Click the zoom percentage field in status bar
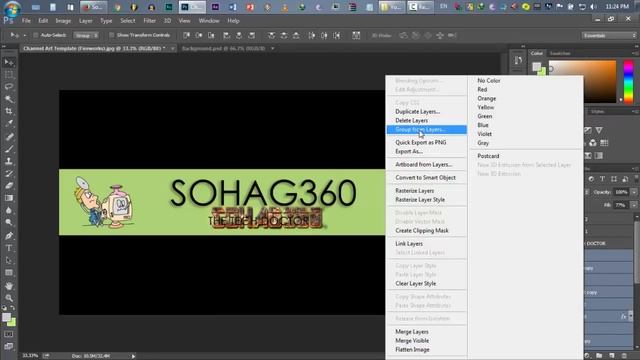This screenshot has height=360, width=640. (30, 356)
